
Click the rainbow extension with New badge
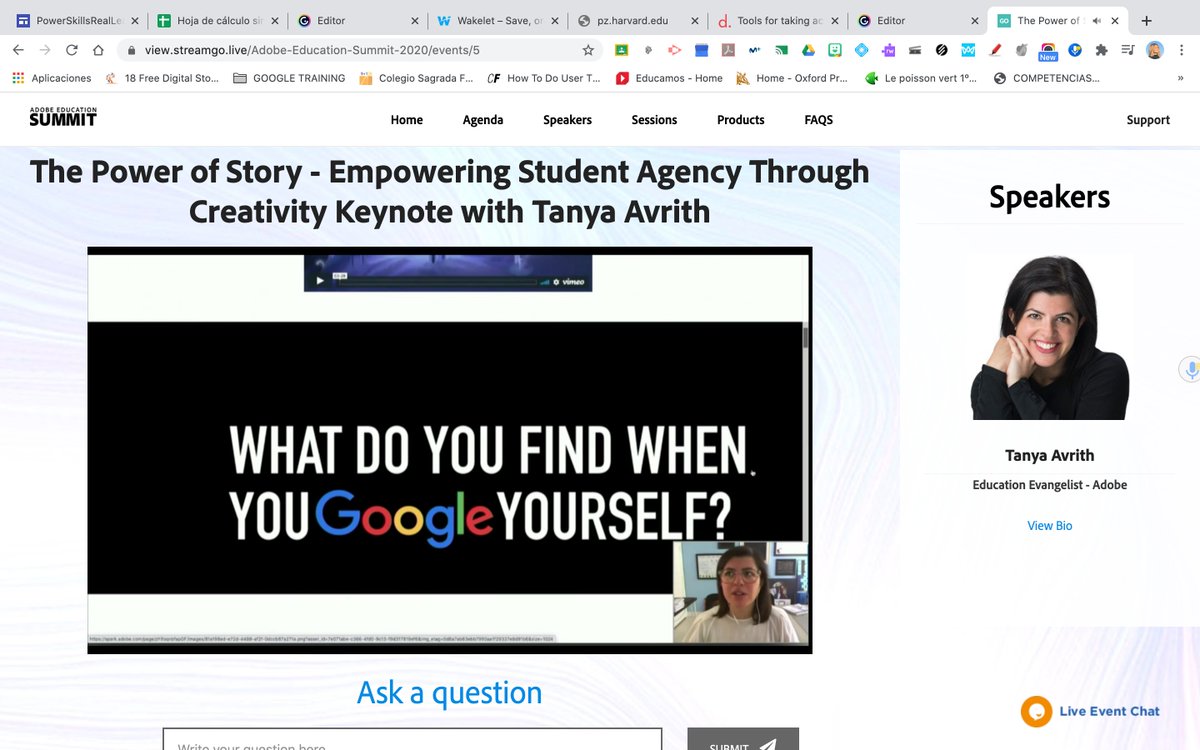click(x=1047, y=51)
